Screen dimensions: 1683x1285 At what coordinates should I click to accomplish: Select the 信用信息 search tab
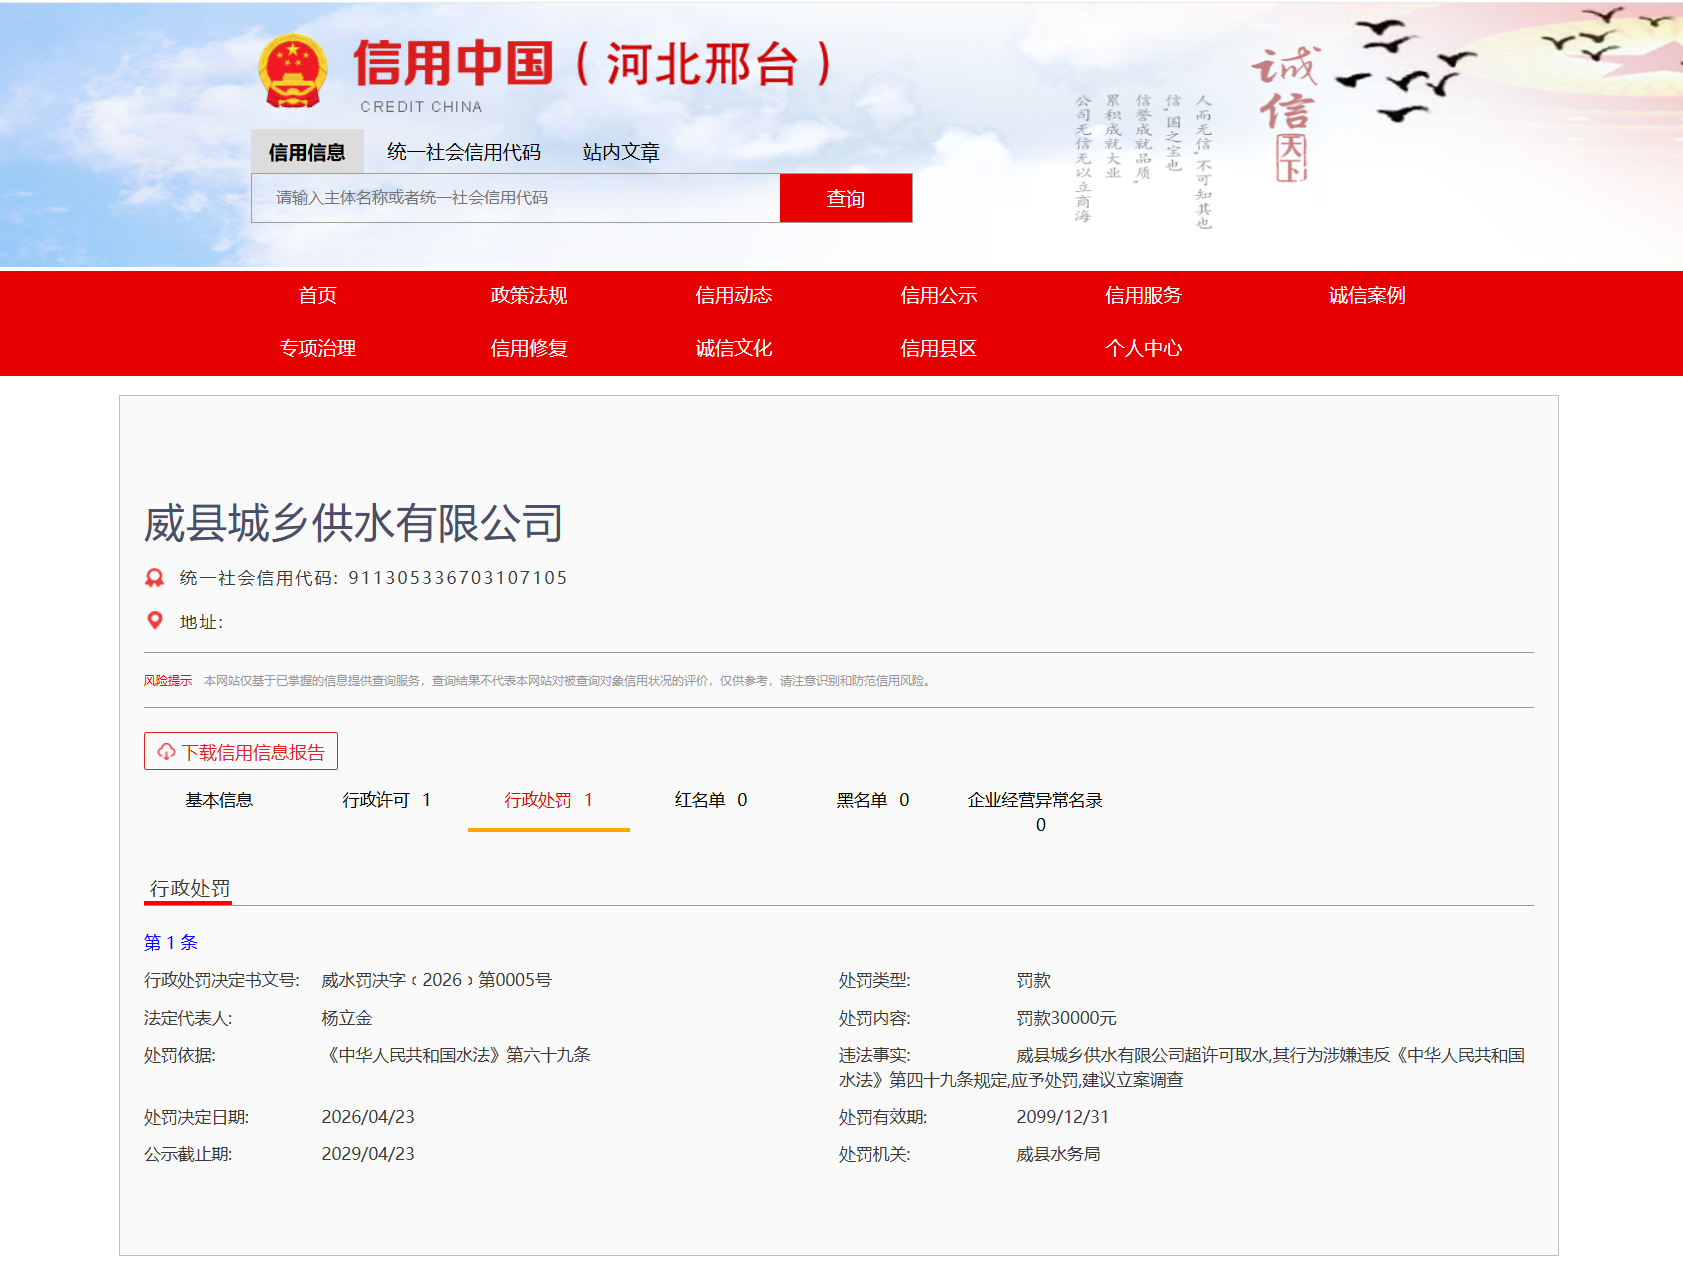coord(306,152)
